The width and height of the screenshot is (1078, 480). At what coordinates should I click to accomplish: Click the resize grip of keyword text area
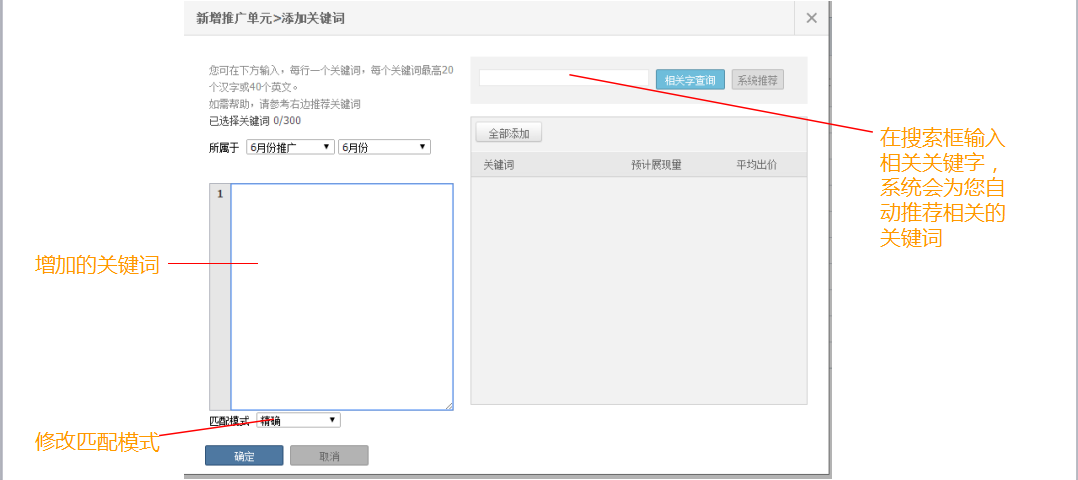click(x=449, y=406)
